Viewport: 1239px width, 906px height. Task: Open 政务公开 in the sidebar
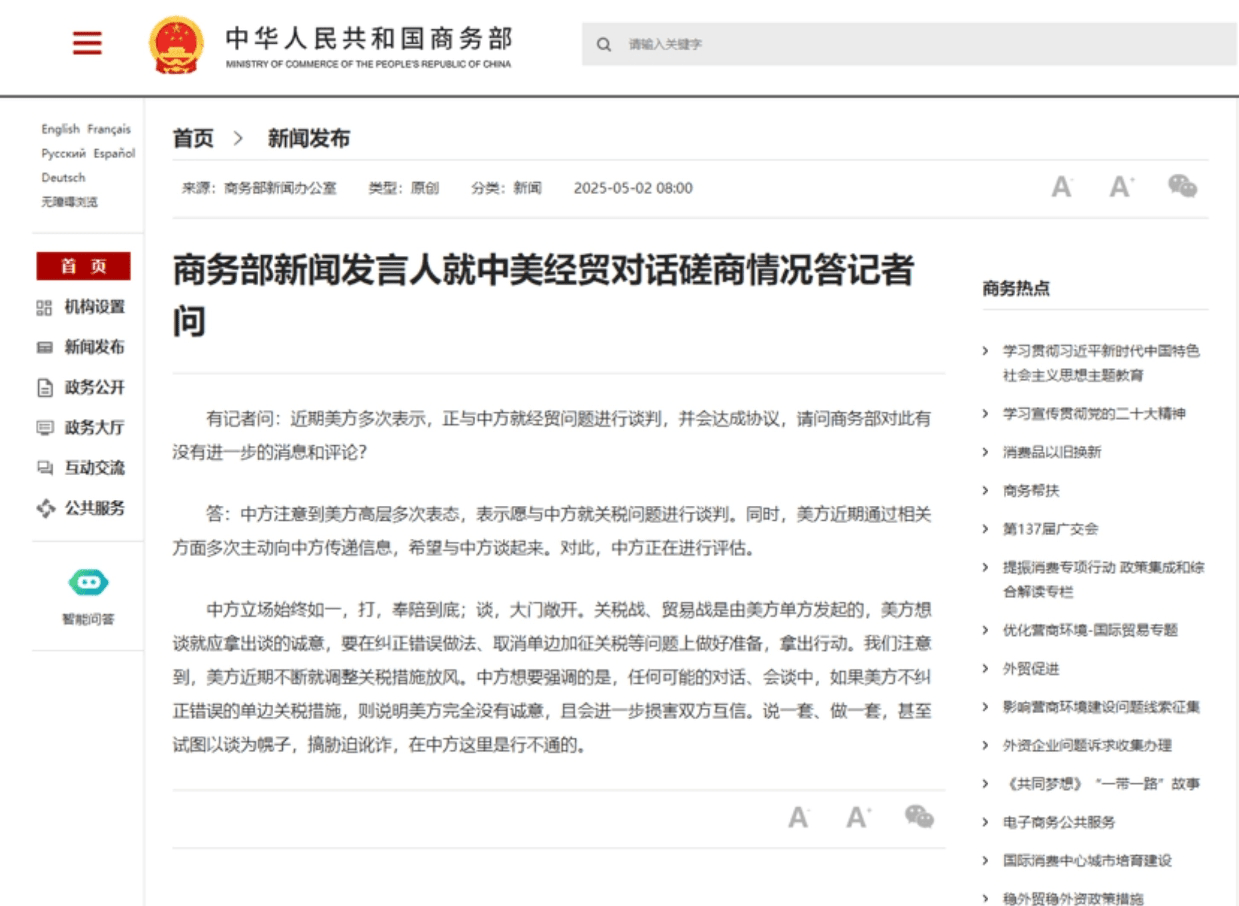click(95, 387)
